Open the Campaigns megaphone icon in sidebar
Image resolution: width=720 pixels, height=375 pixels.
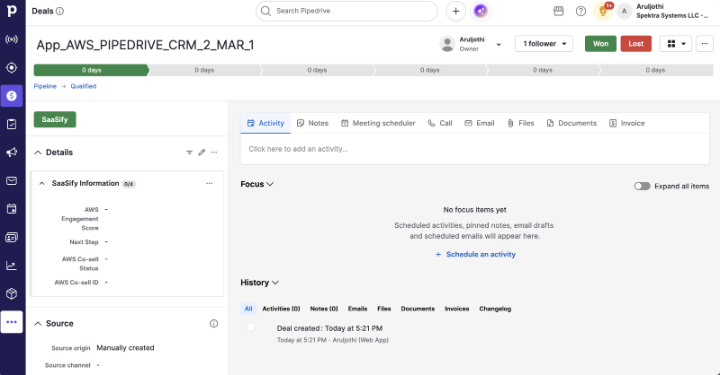pos(11,152)
